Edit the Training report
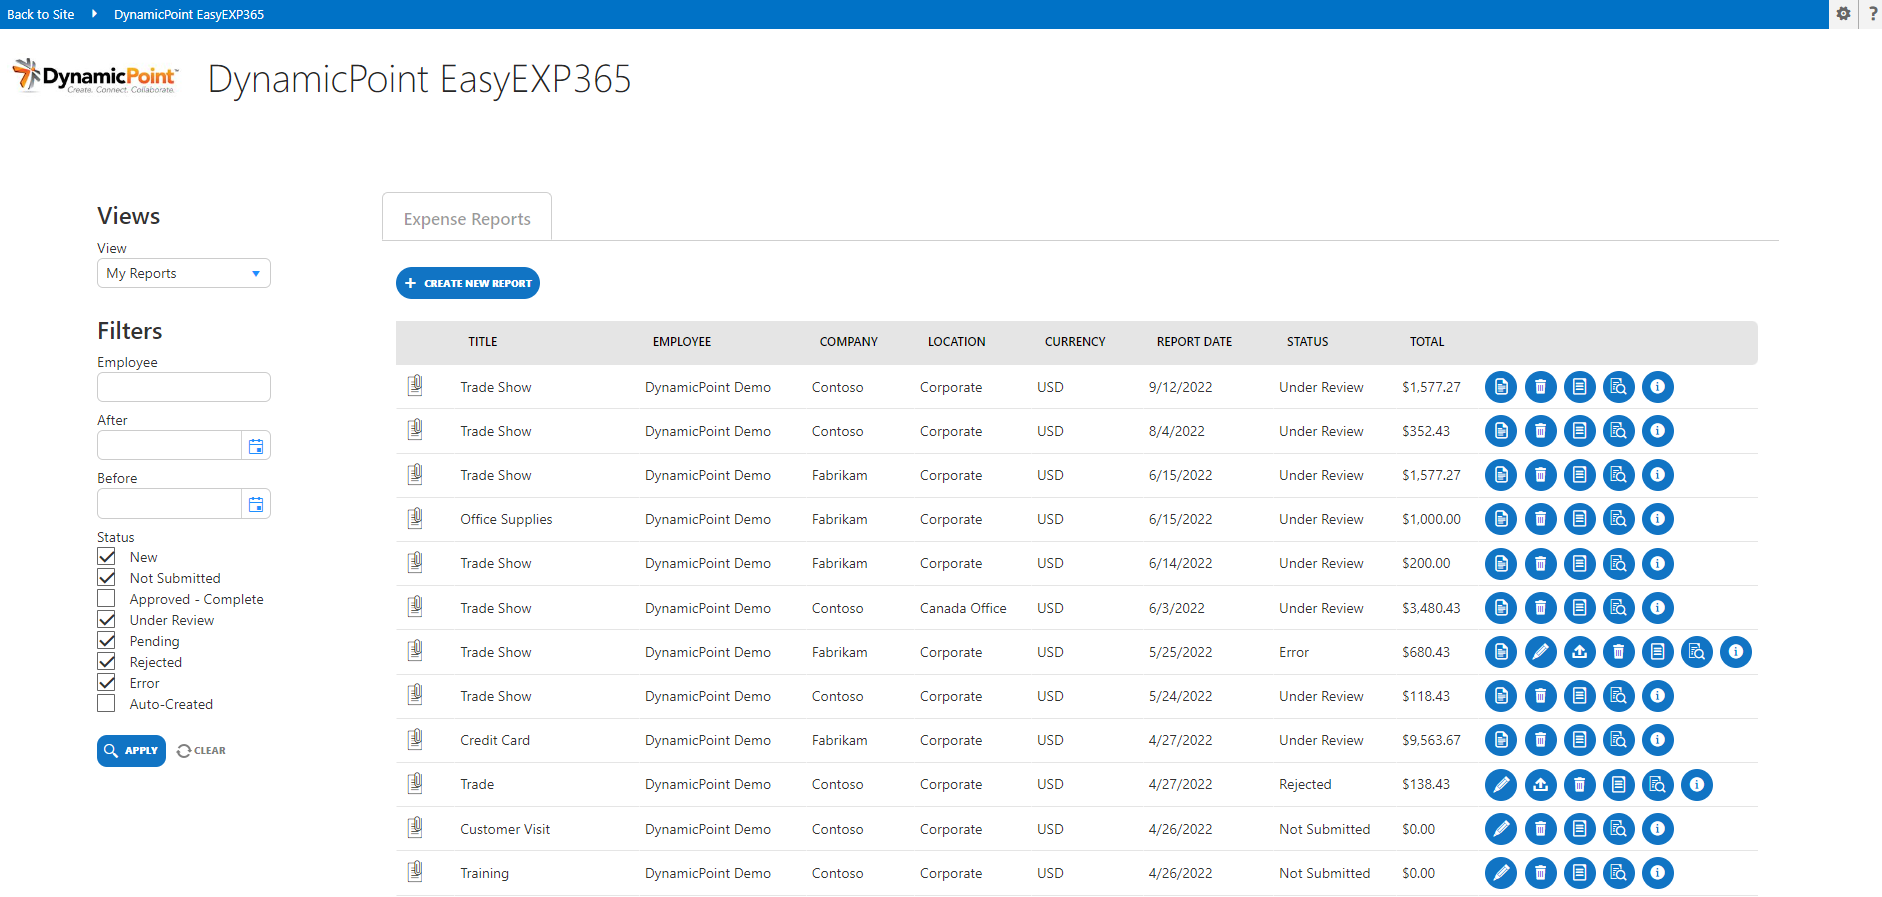1882x897 pixels. tap(1501, 873)
